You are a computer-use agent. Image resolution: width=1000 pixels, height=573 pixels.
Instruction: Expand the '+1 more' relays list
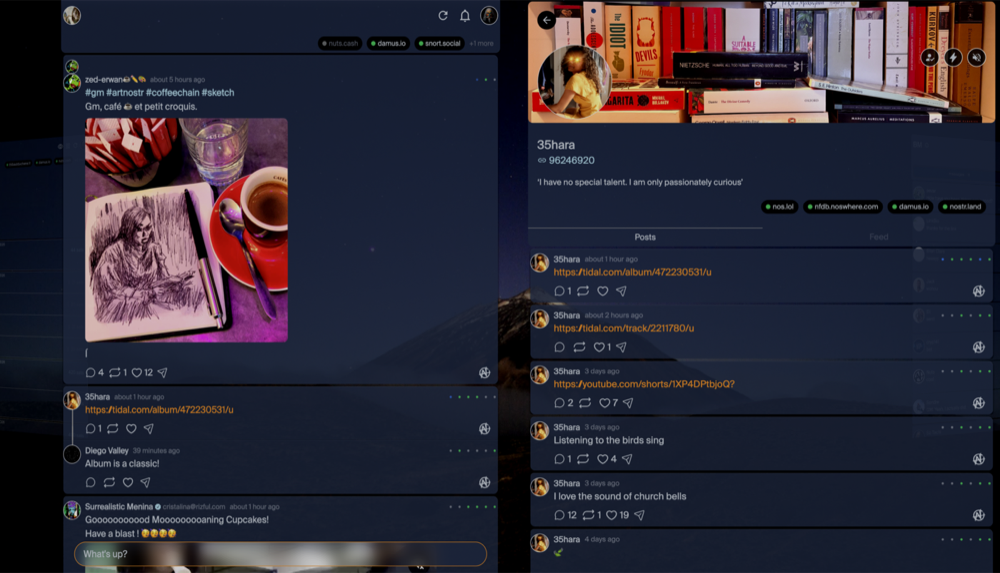point(481,44)
